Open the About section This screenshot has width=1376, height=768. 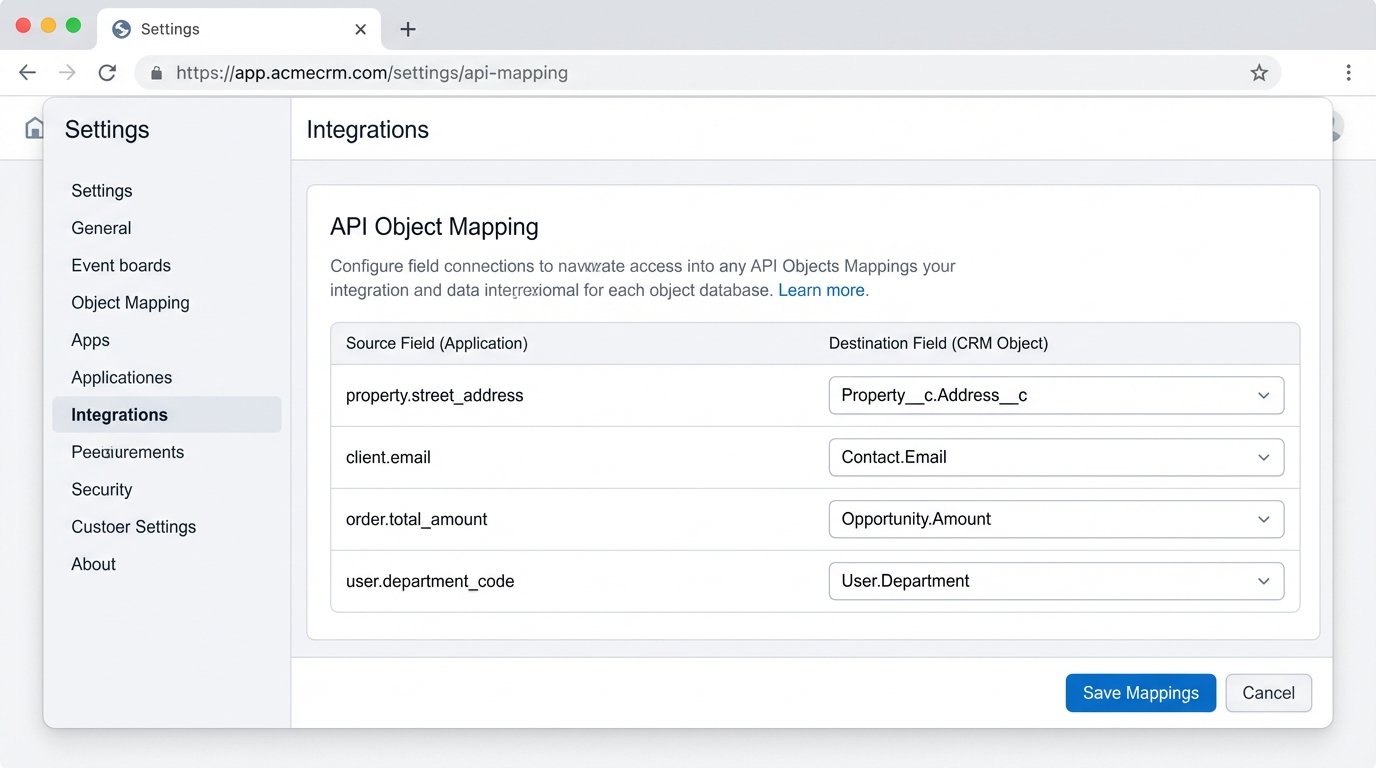[x=93, y=564]
